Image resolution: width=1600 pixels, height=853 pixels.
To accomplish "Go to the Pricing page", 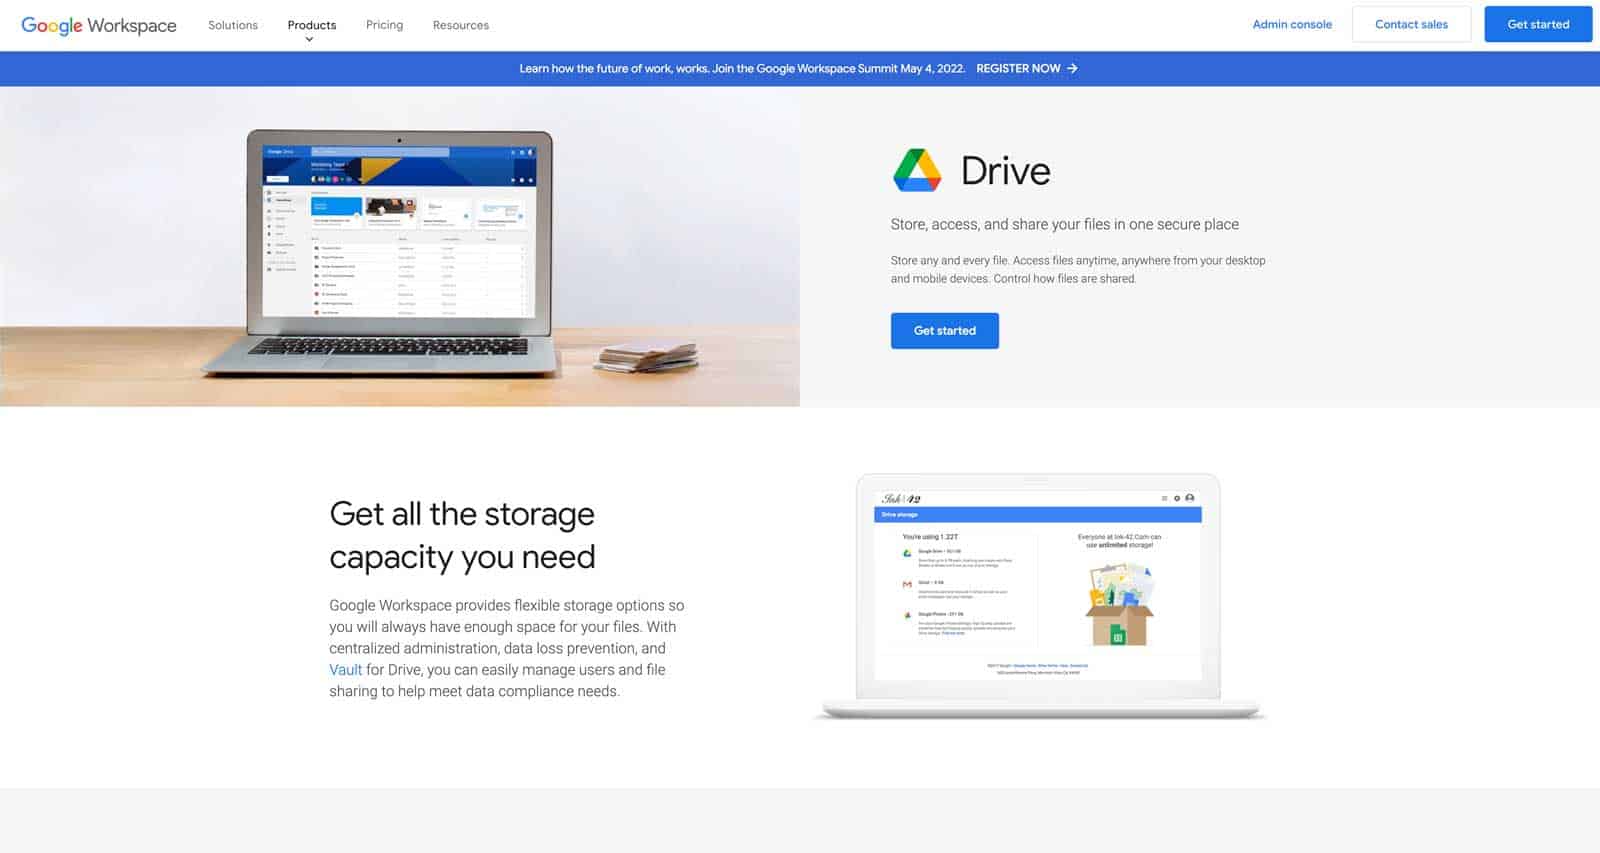I will (x=384, y=25).
